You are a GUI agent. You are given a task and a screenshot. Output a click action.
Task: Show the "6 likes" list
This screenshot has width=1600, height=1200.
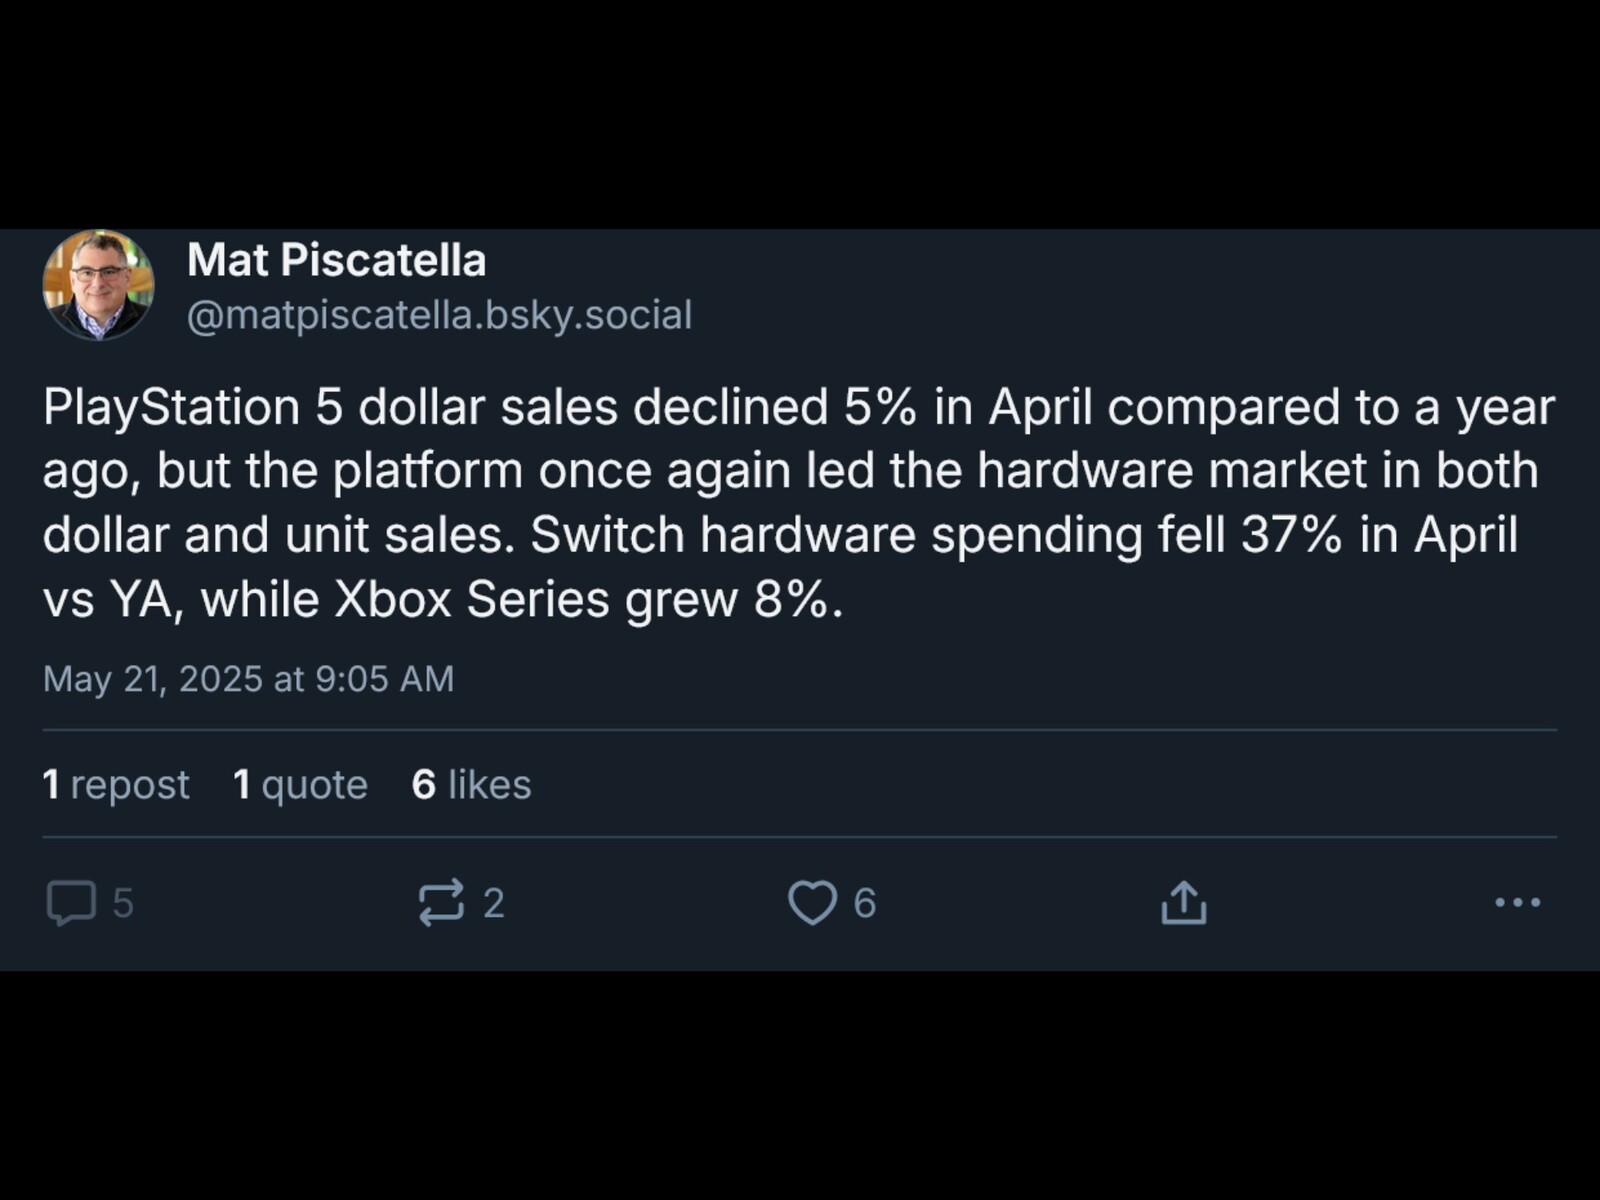coord(471,785)
